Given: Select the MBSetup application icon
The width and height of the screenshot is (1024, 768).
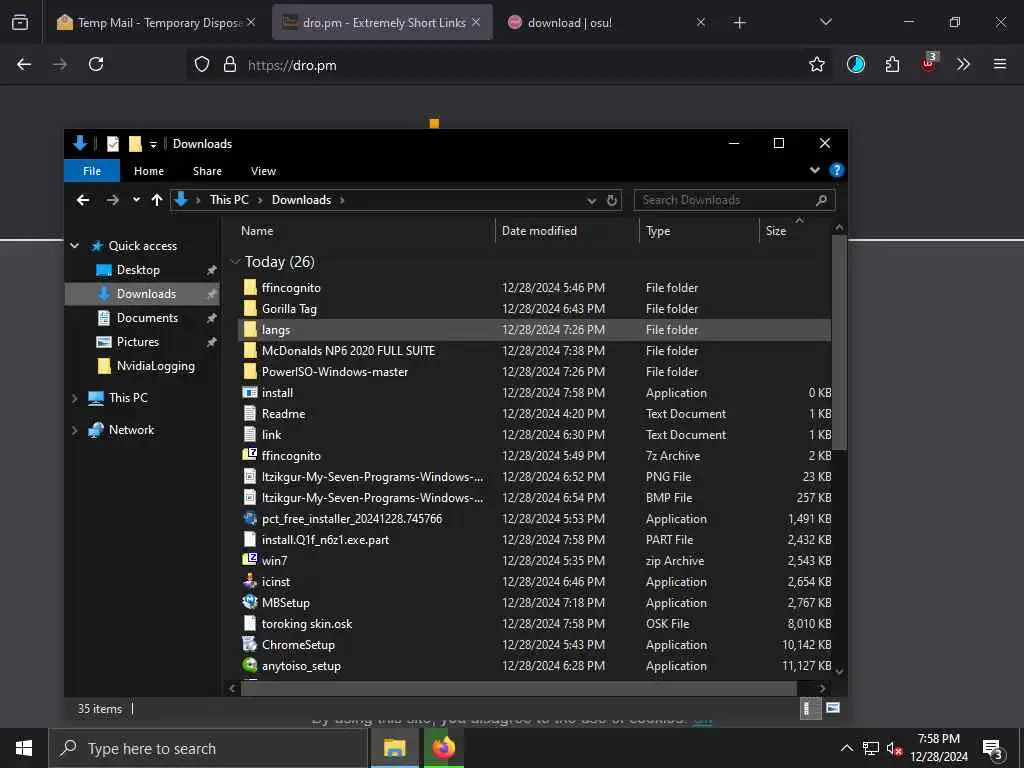Looking at the screenshot, I should (249, 602).
